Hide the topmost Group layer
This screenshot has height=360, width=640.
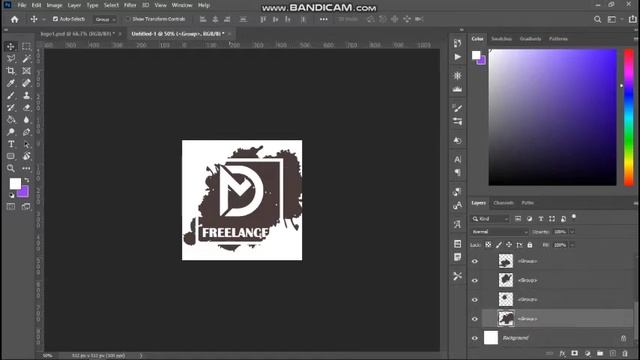pyautogui.click(x=475, y=261)
